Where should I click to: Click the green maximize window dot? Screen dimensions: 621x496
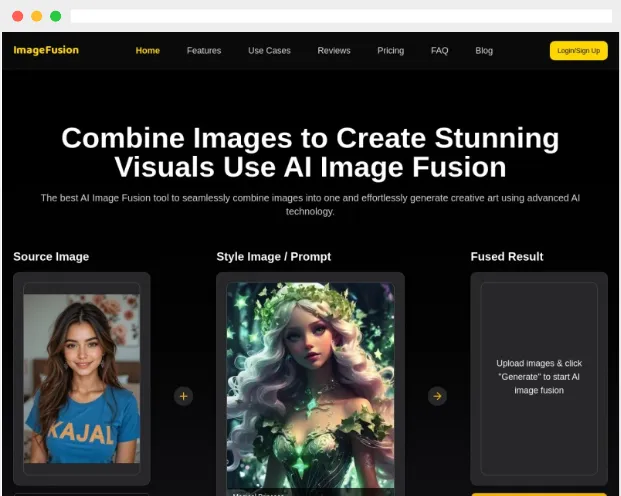(55, 16)
